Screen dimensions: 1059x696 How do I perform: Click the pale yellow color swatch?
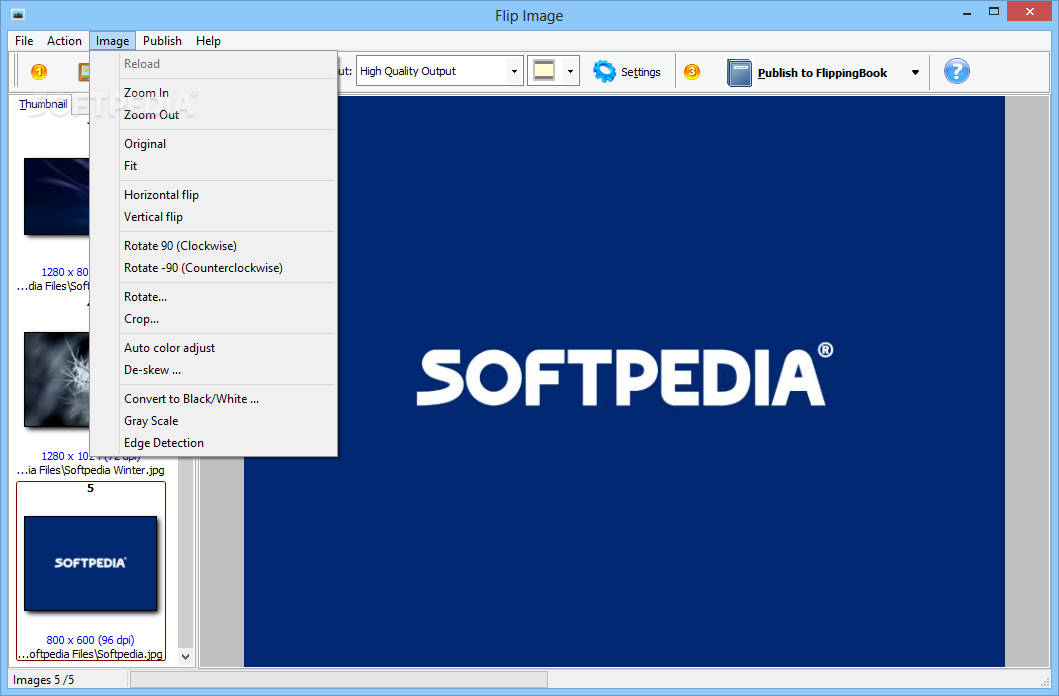pyautogui.click(x=544, y=70)
